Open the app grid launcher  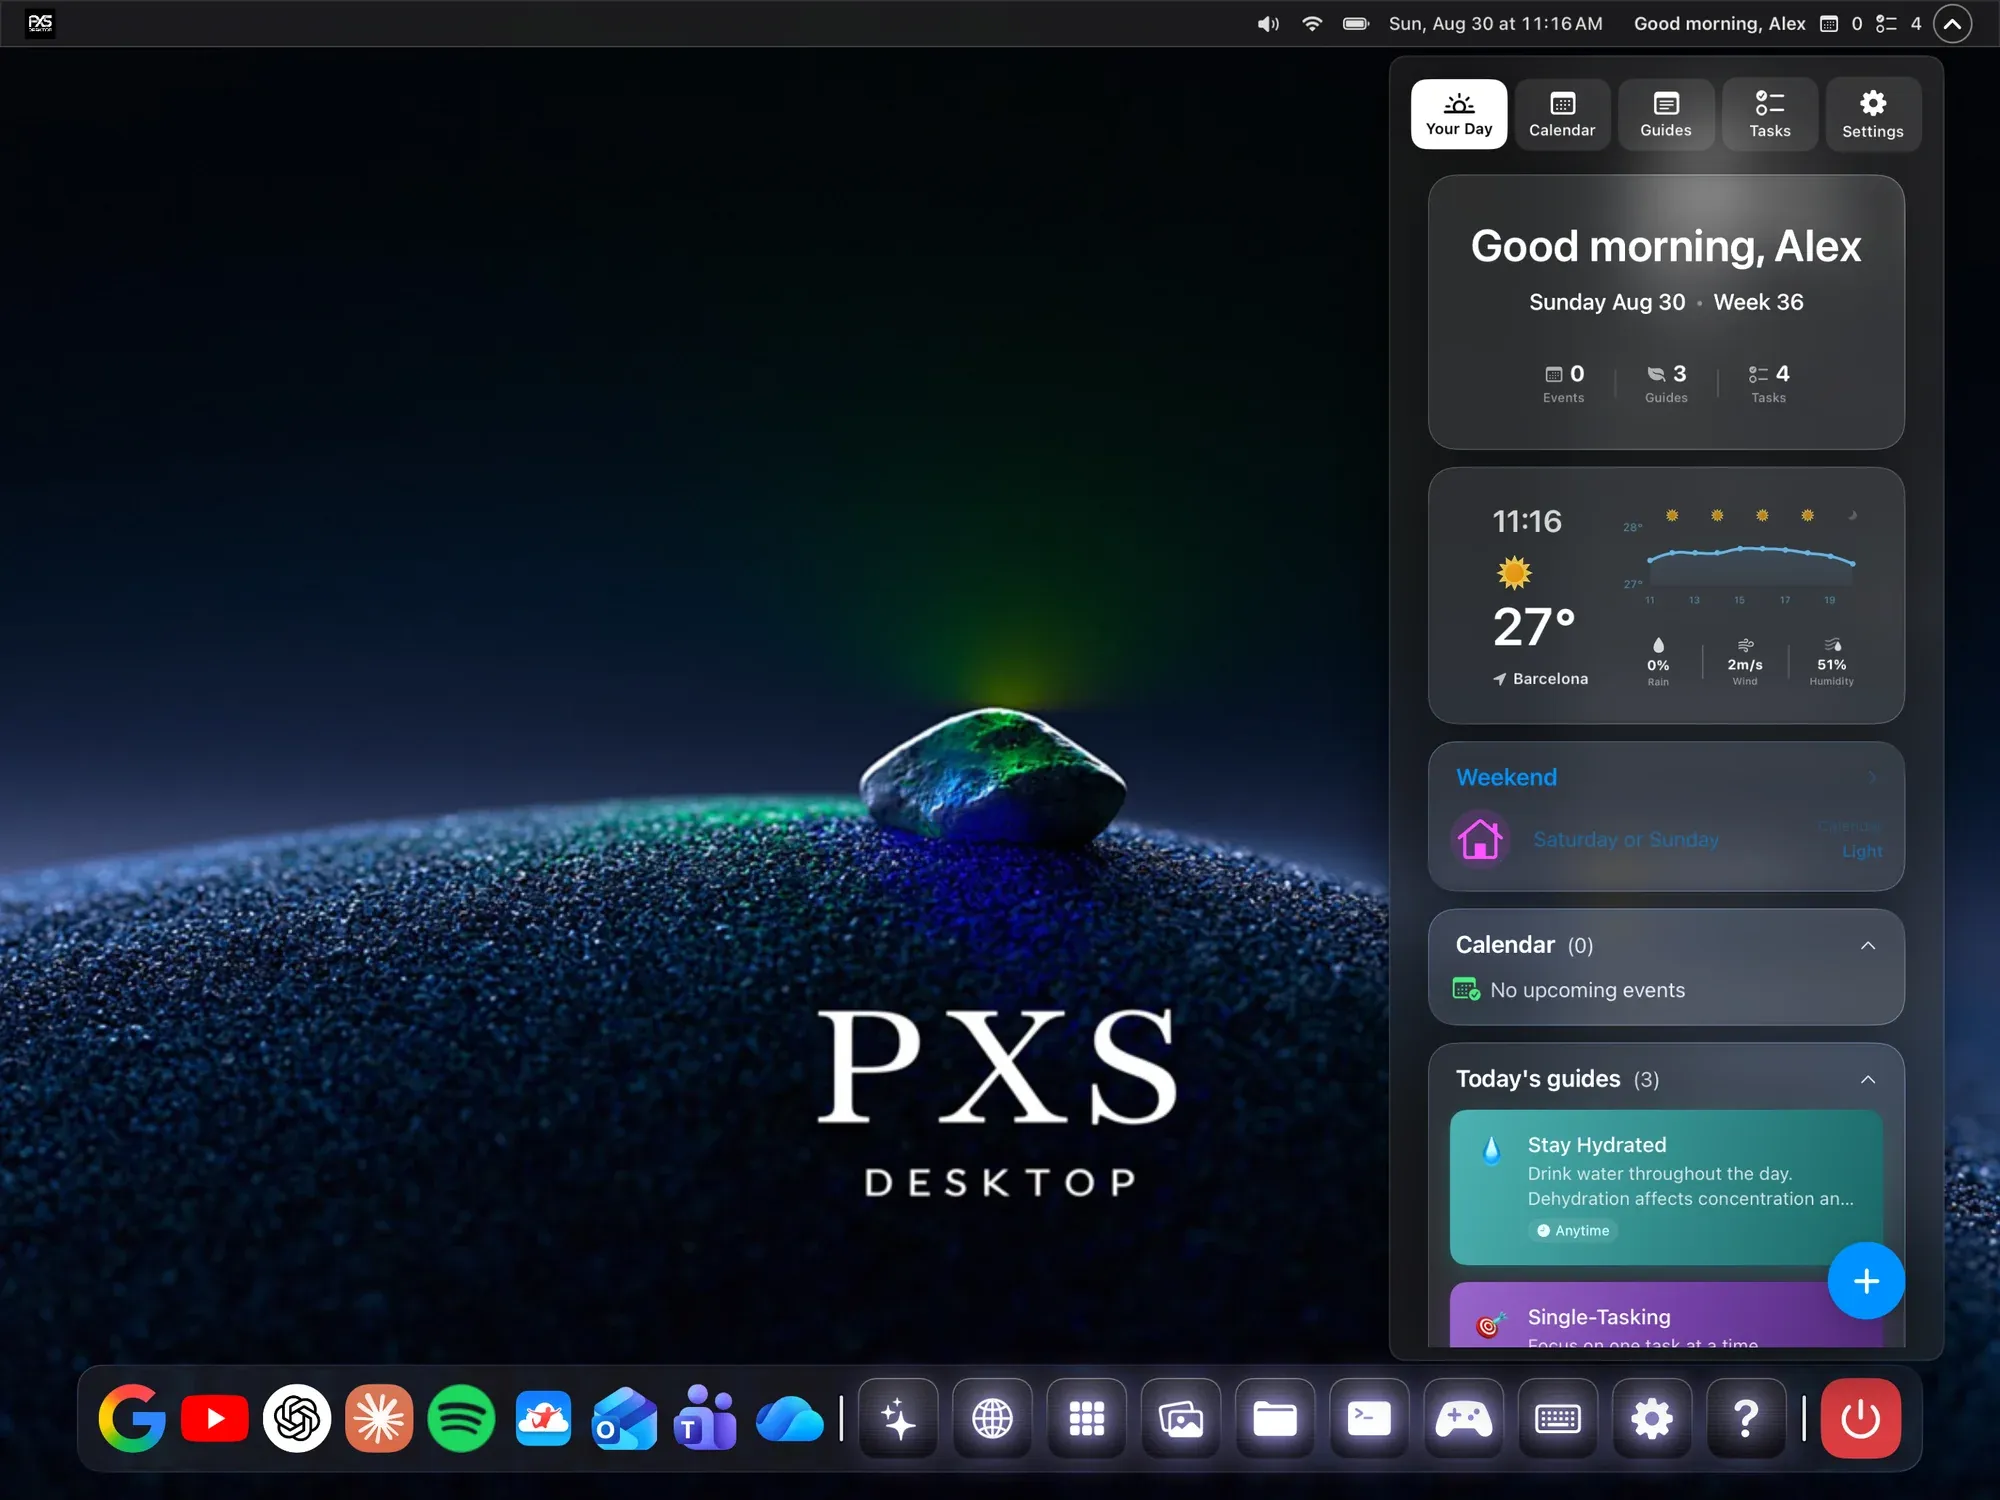click(1086, 1418)
